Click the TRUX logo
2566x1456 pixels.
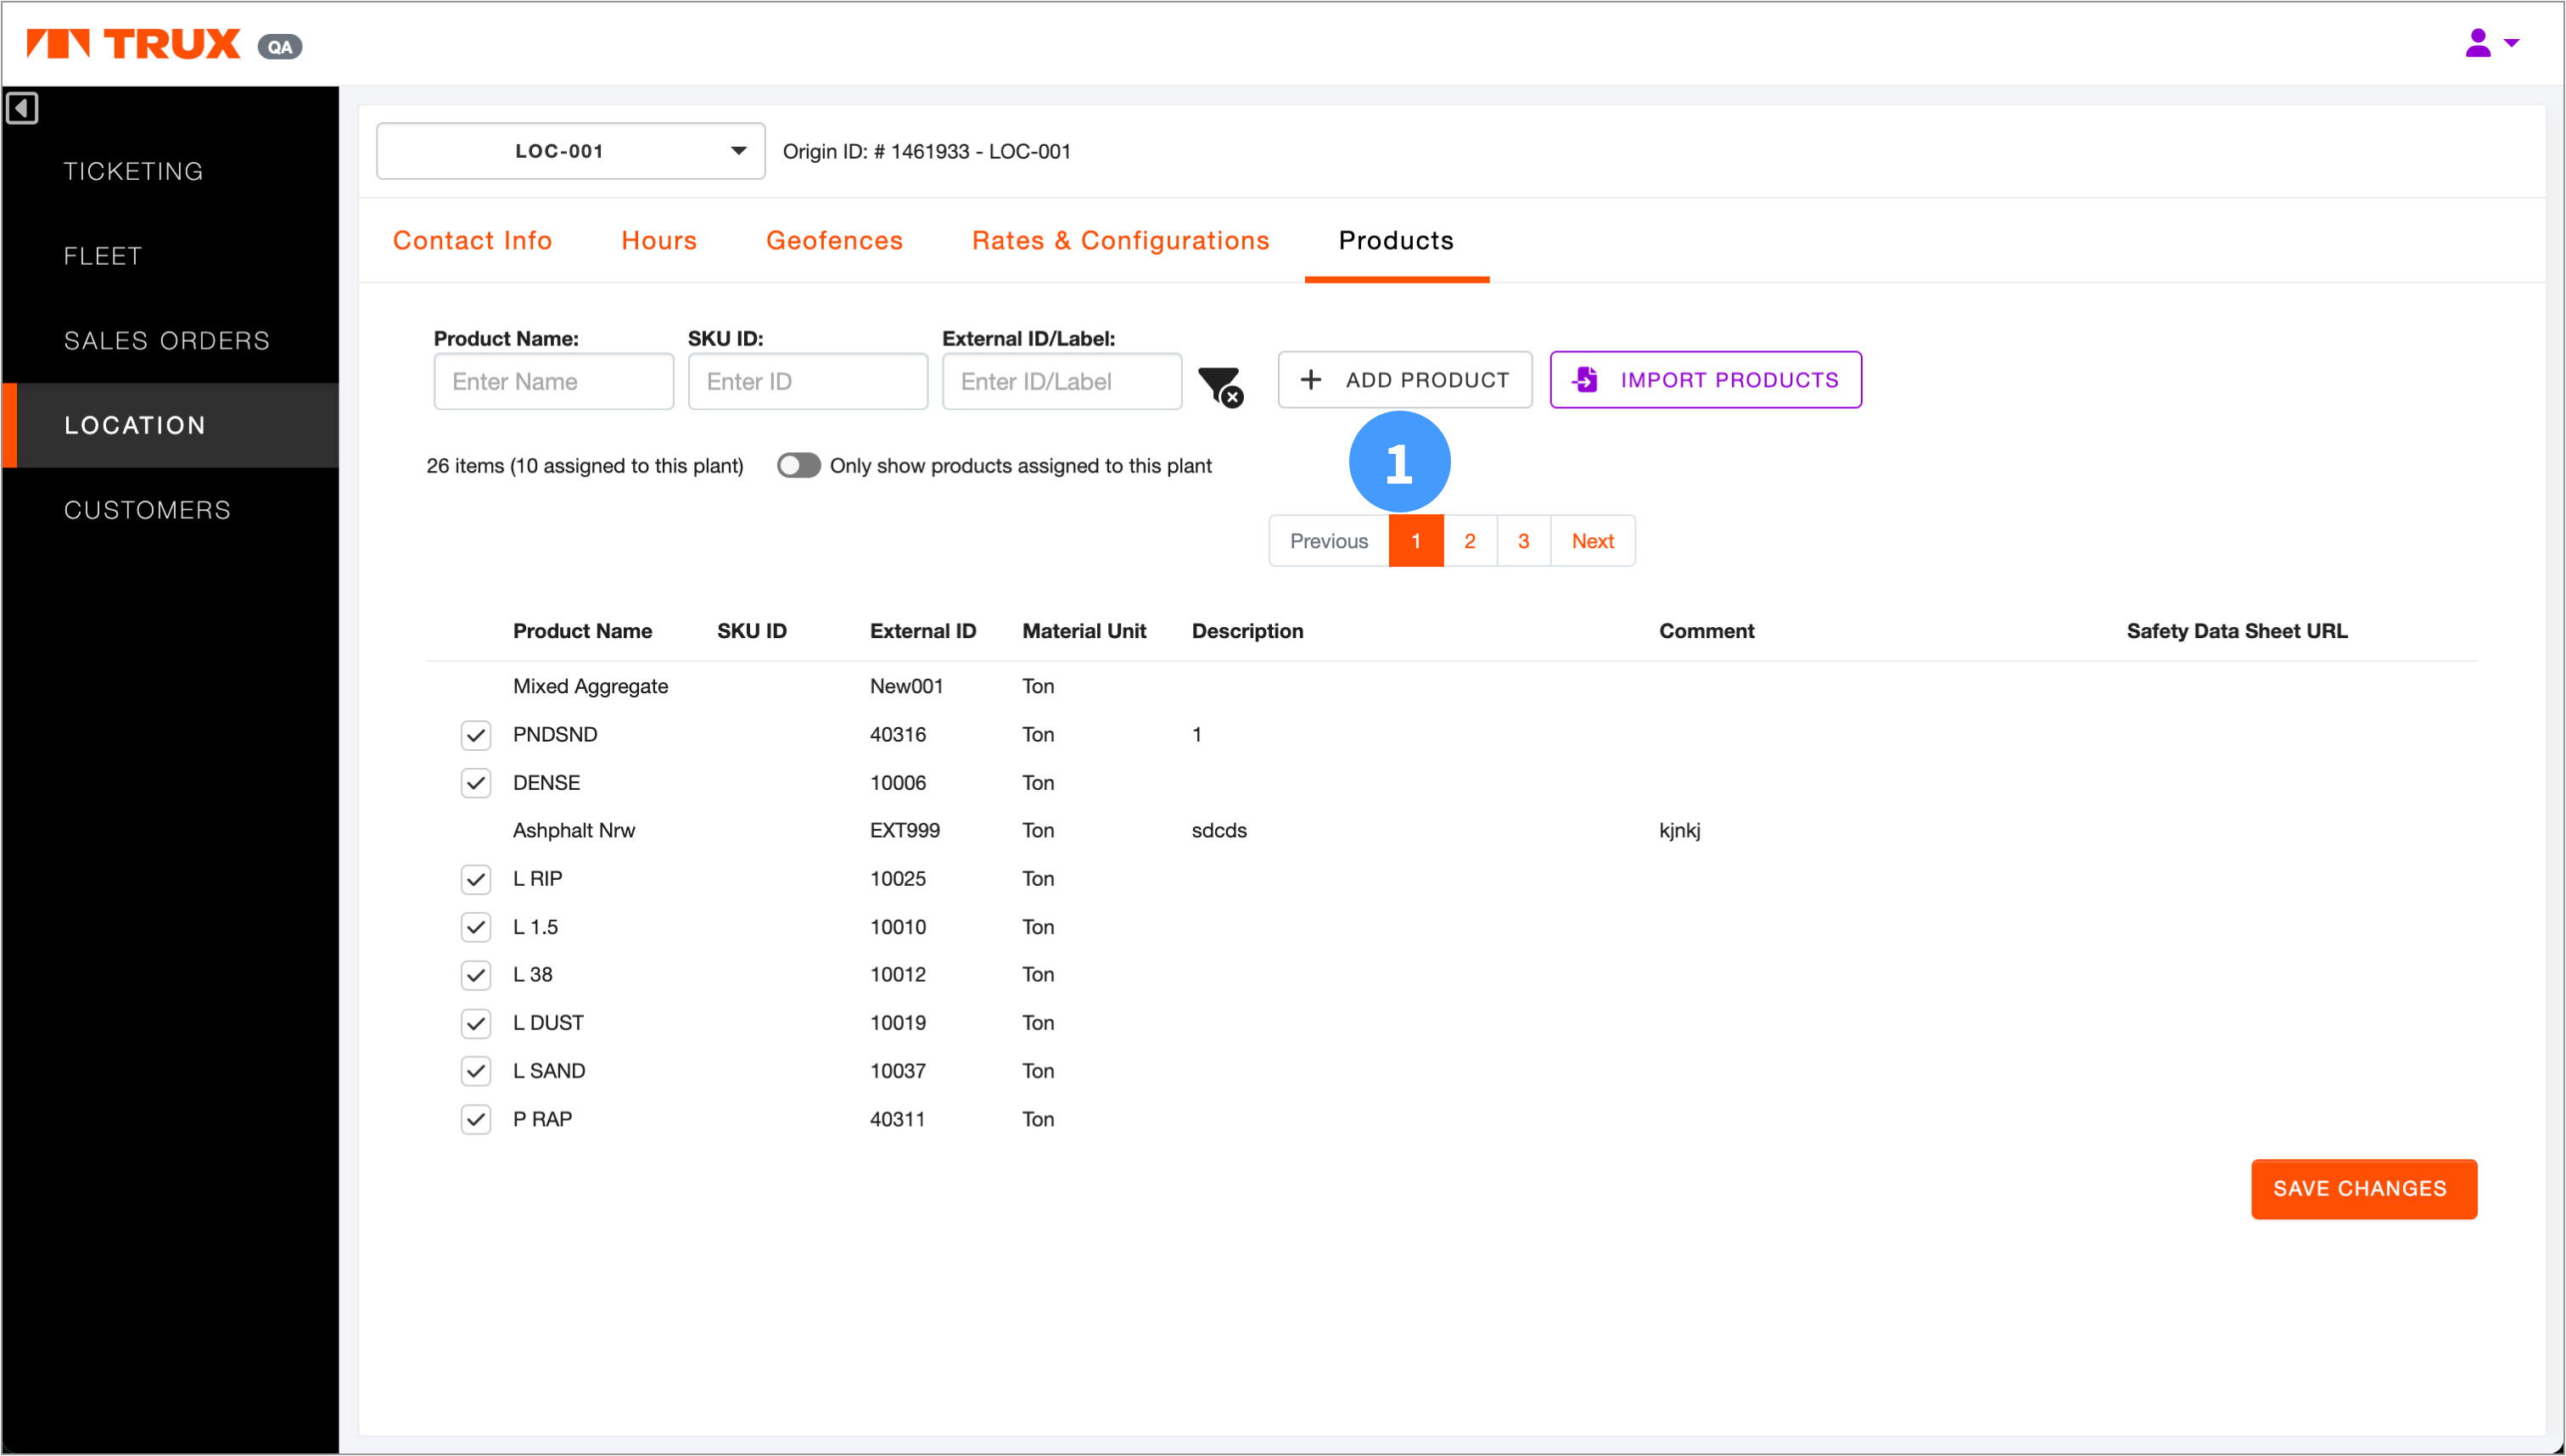(x=133, y=44)
